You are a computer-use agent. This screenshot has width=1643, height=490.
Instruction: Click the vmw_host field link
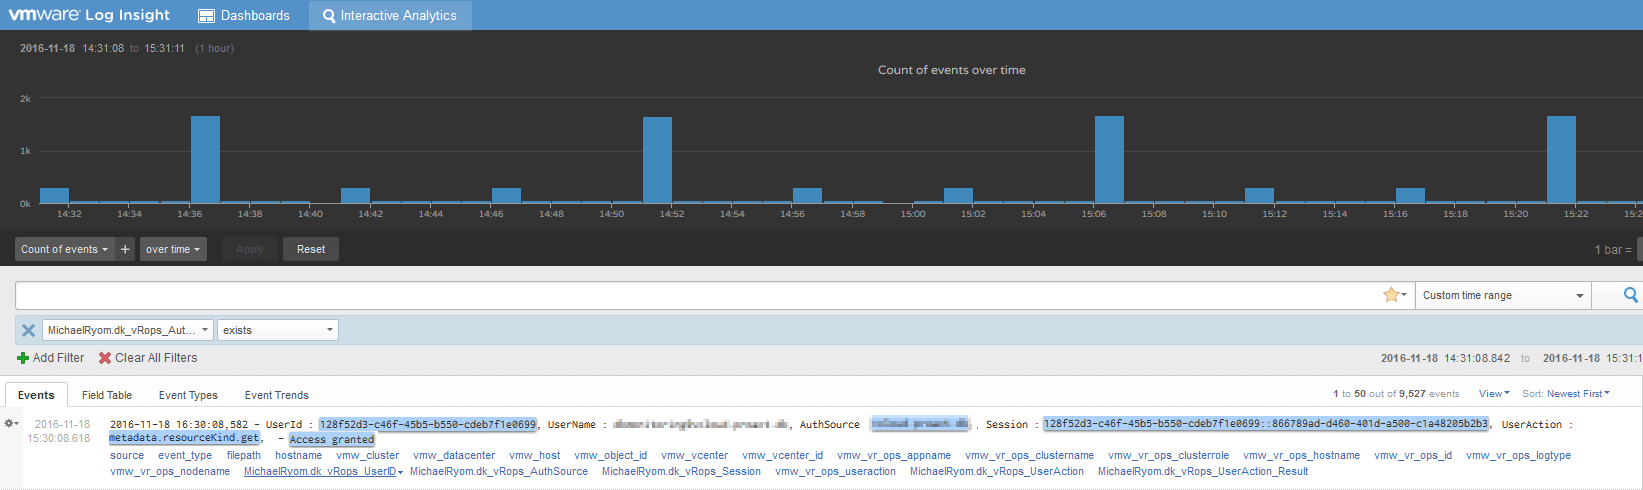(535, 456)
